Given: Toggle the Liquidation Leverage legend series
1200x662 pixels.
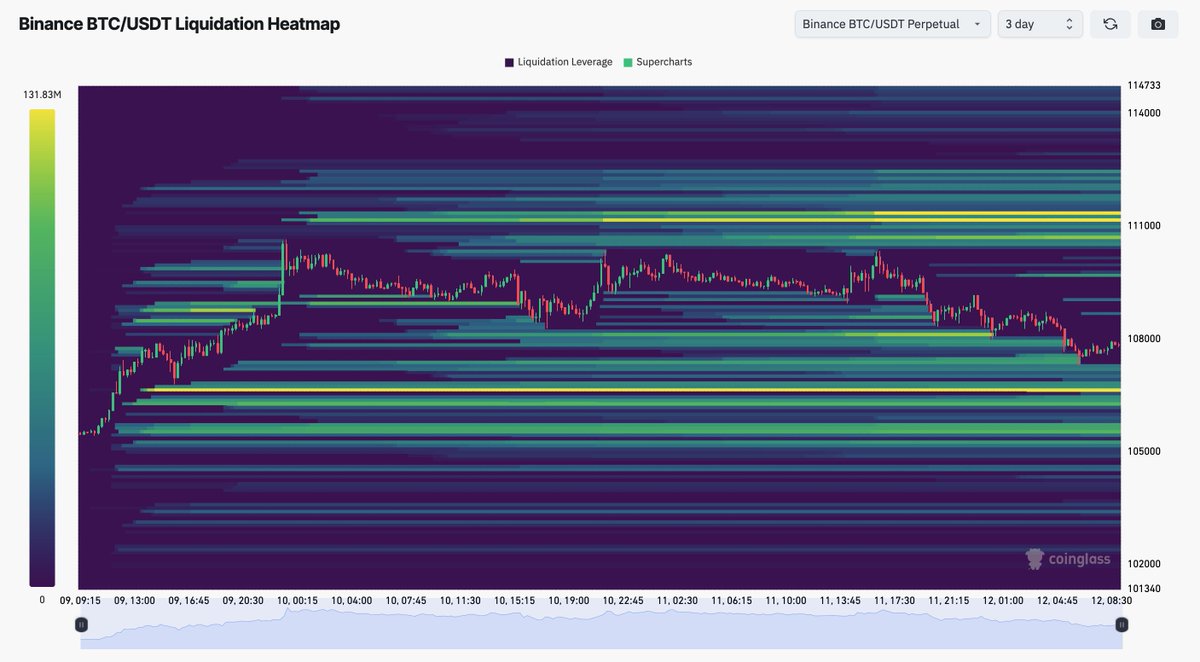Looking at the screenshot, I should pyautogui.click(x=558, y=62).
